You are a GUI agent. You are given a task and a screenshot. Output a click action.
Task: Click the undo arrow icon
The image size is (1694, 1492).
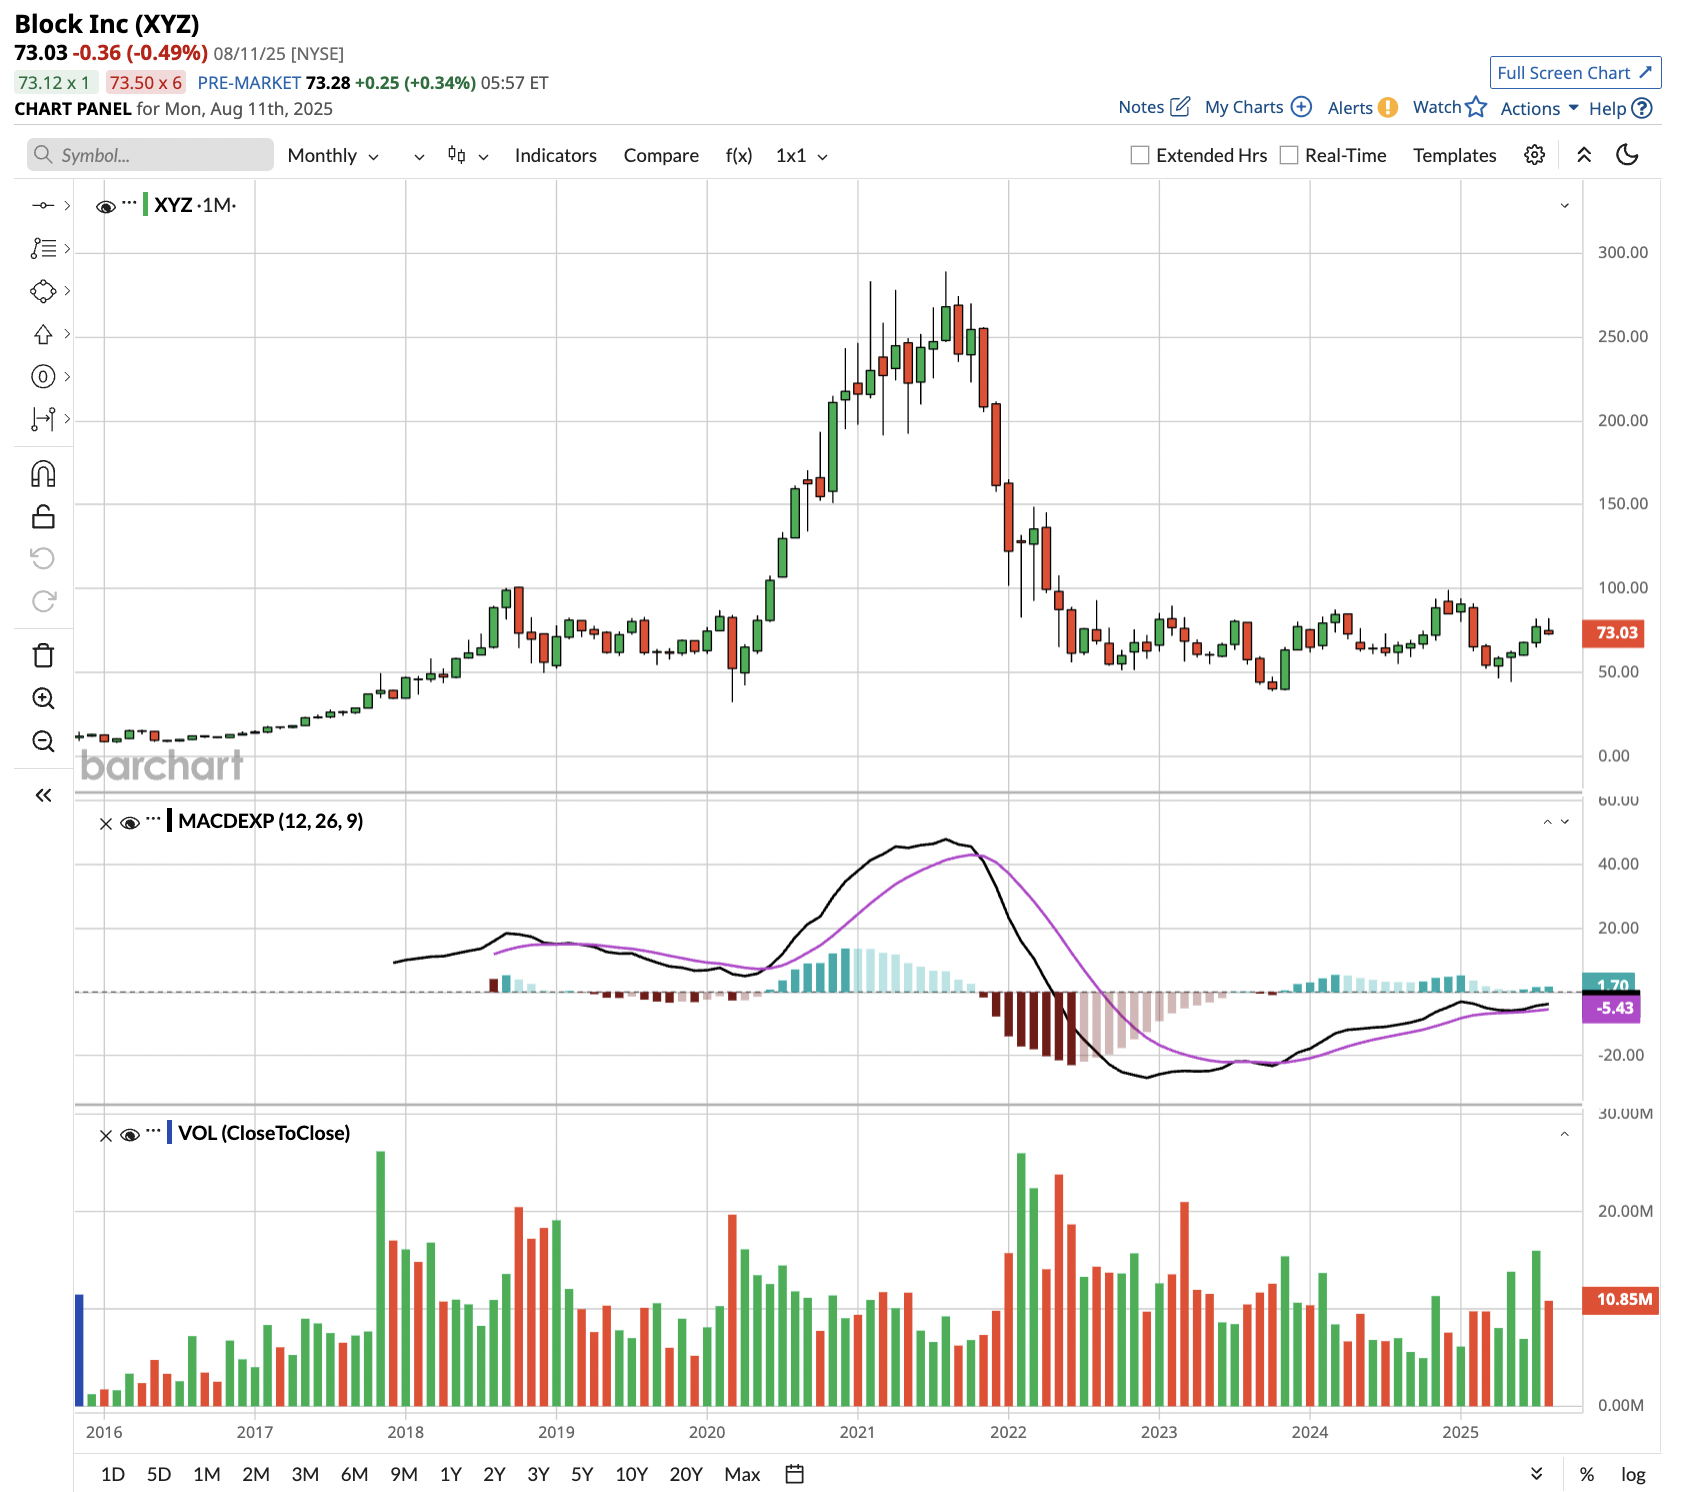43,558
